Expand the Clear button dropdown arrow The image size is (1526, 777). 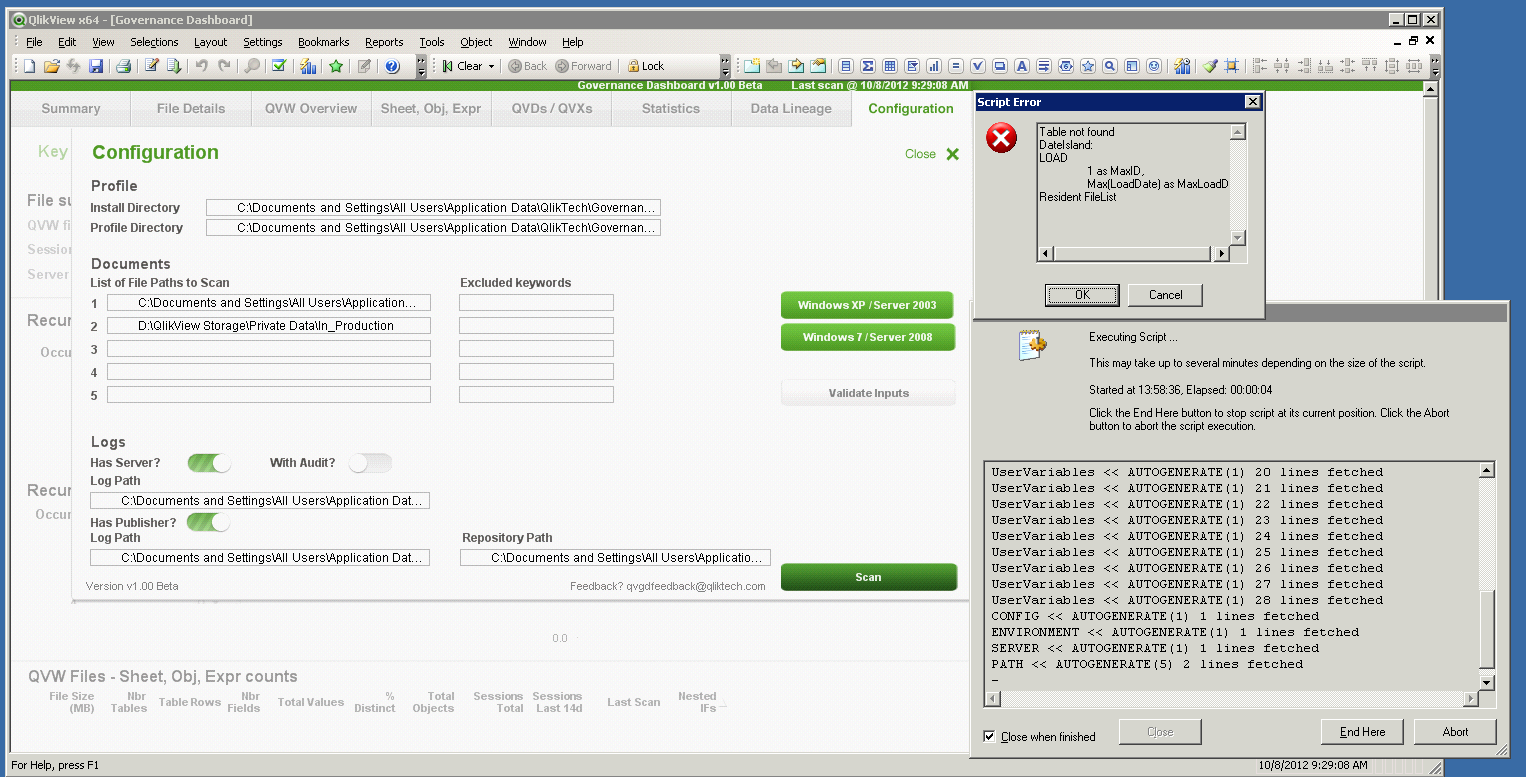point(491,66)
